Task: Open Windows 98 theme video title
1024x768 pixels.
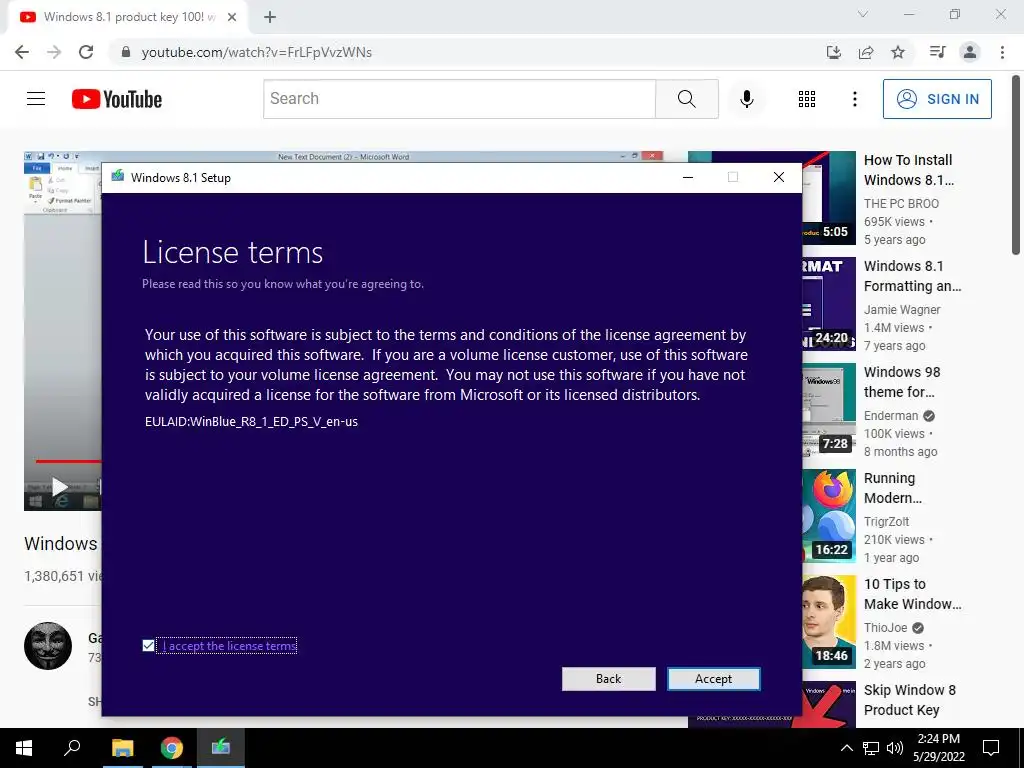Action: point(902,381)
